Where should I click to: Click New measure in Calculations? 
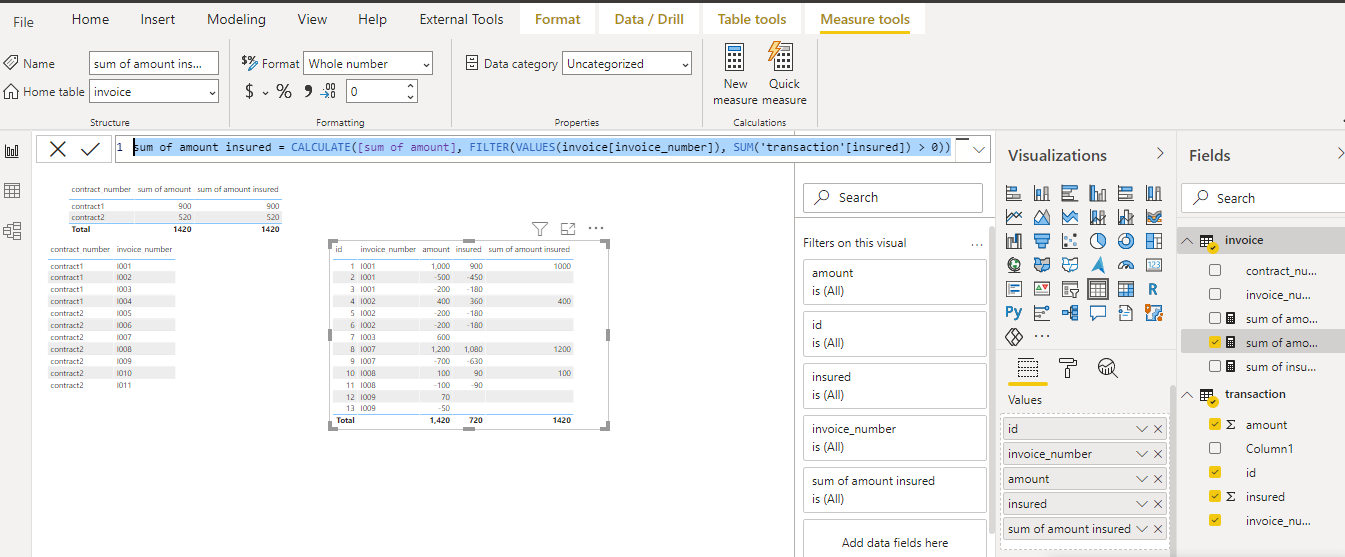[x=735, y=74]
